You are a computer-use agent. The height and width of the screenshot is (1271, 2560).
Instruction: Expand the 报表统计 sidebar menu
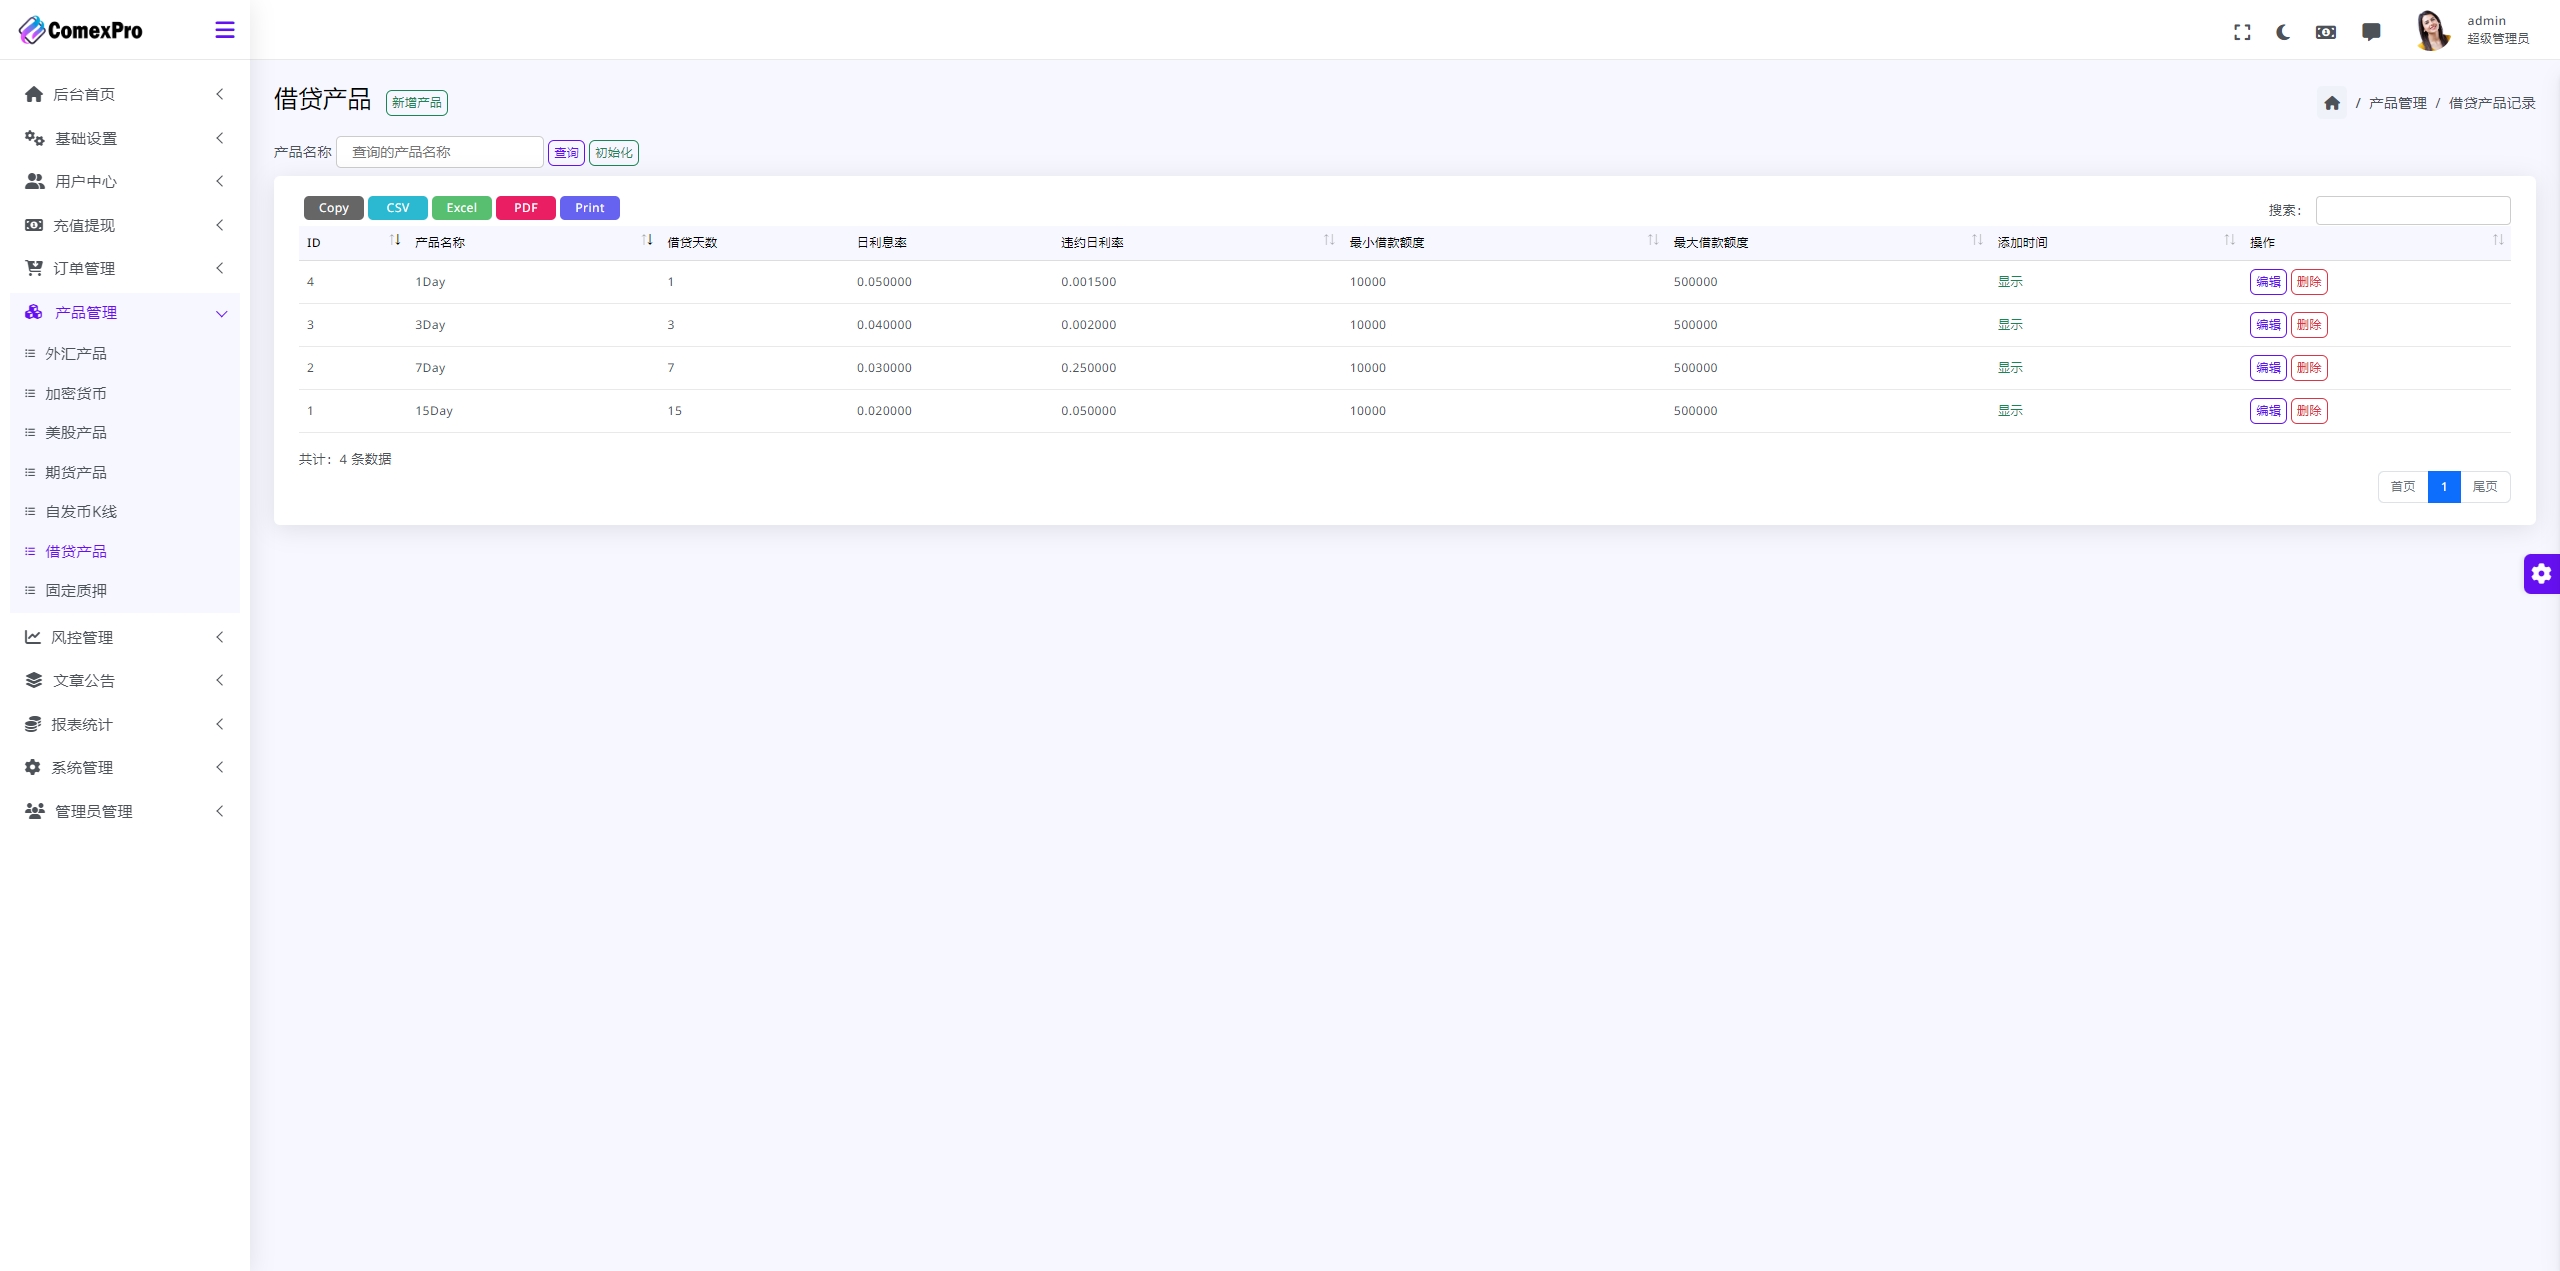pos(122,724)
